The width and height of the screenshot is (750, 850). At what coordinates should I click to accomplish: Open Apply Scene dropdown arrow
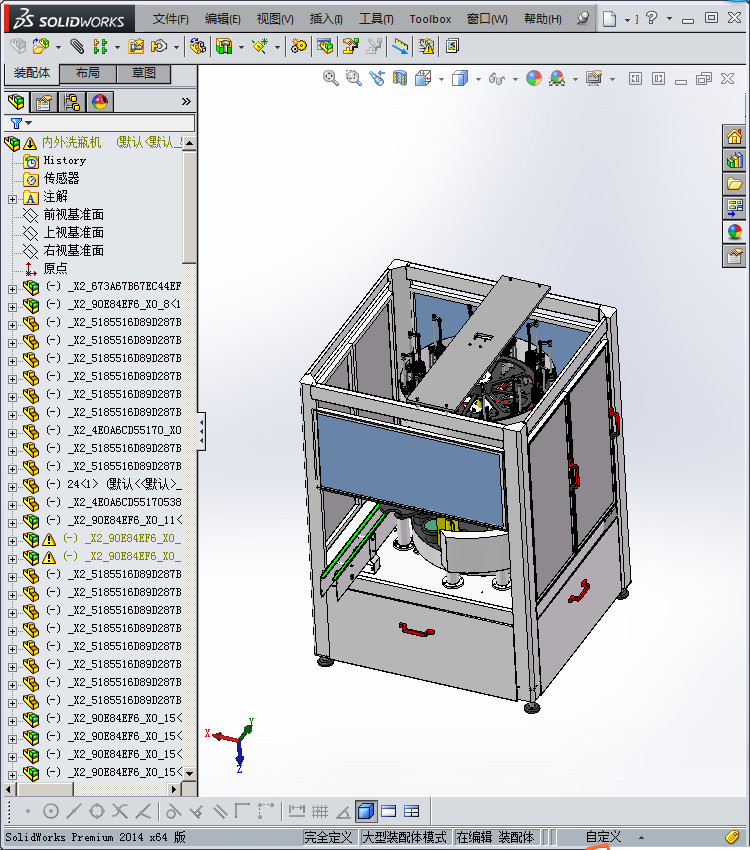point(576,79)
